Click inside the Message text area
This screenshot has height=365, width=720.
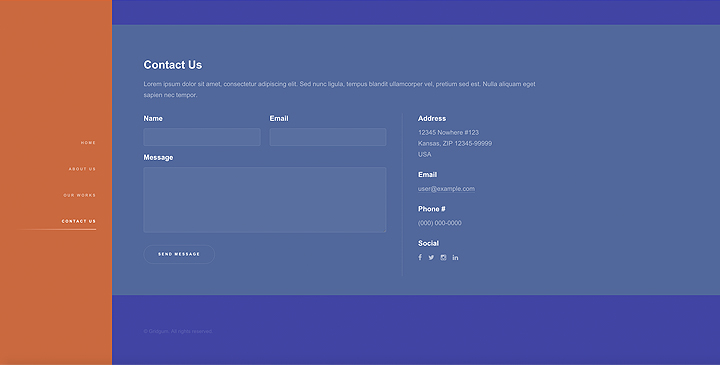coord(265,200)
